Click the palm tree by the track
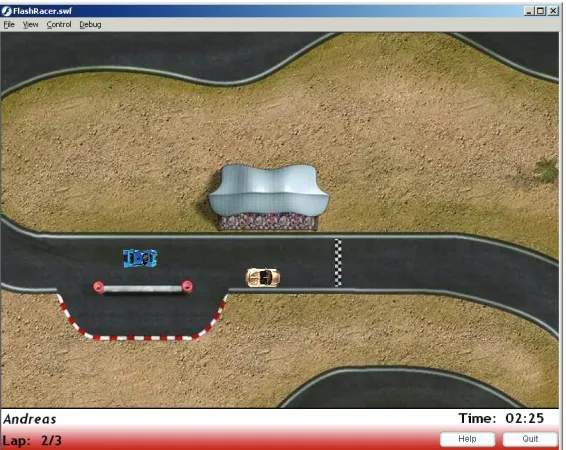 coord(547,169)
